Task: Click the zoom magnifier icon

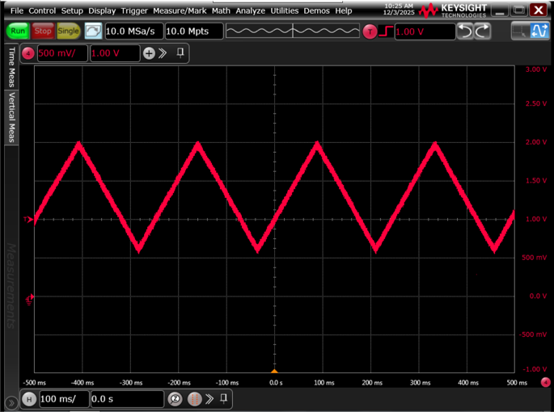Action: pyautogui.click(x=175, y=399)
